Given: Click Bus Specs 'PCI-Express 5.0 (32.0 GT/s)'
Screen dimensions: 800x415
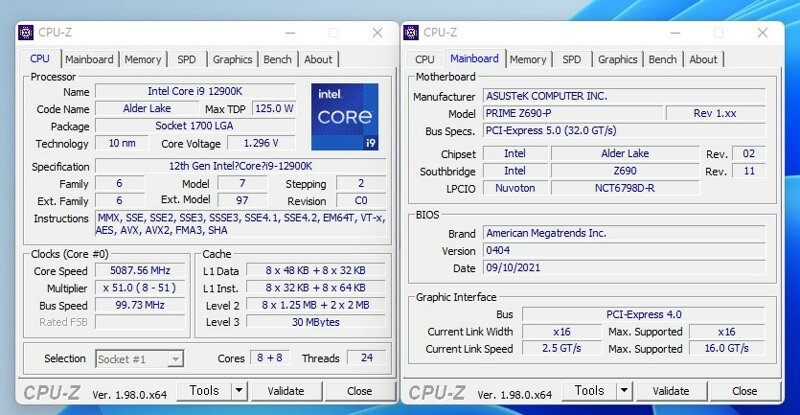Looking at the screenshot, I should [x=624, y=131].
